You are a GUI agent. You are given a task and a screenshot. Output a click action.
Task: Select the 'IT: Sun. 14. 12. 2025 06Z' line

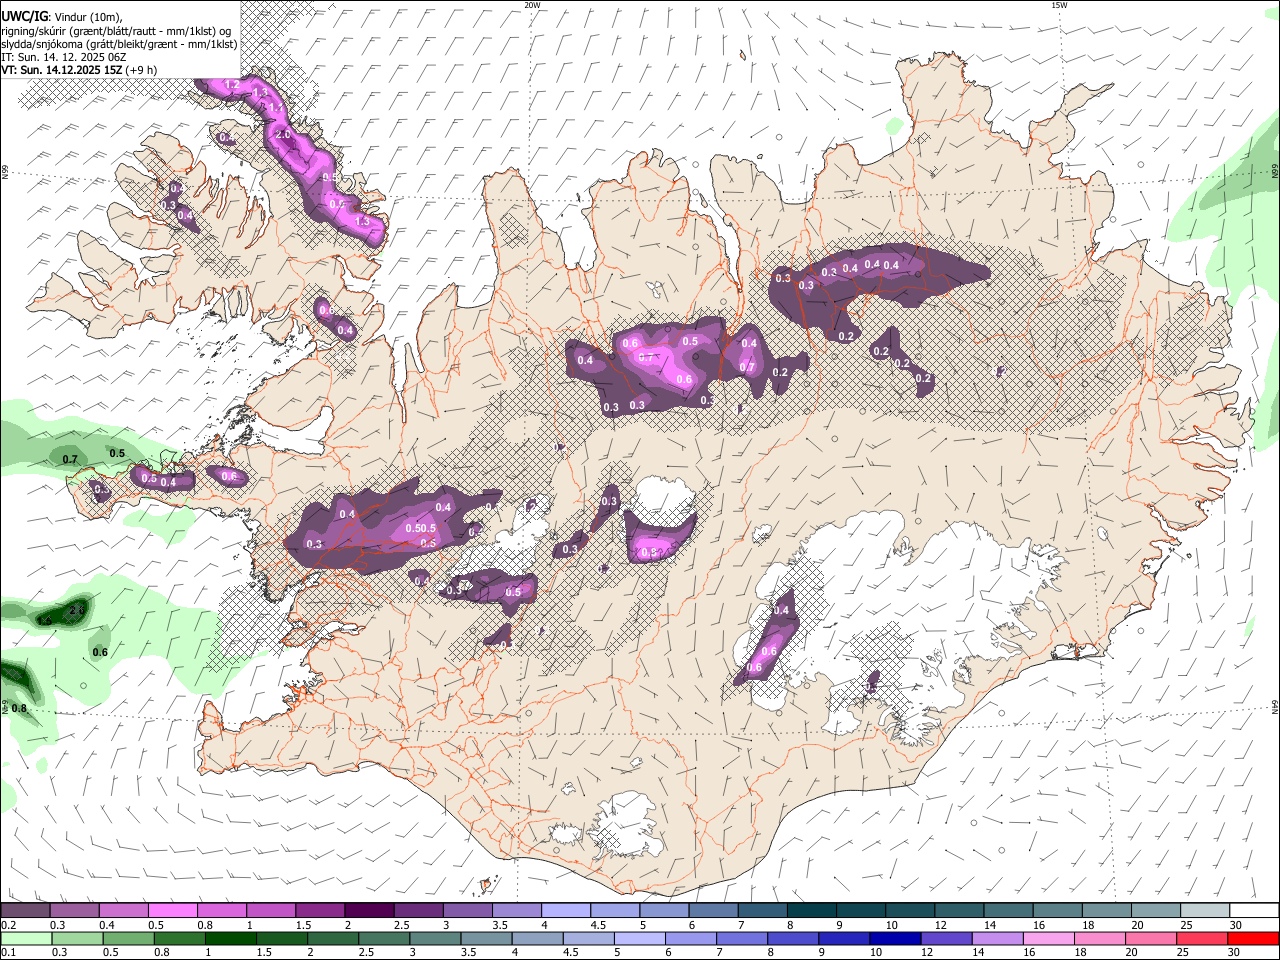coord(64,57)
